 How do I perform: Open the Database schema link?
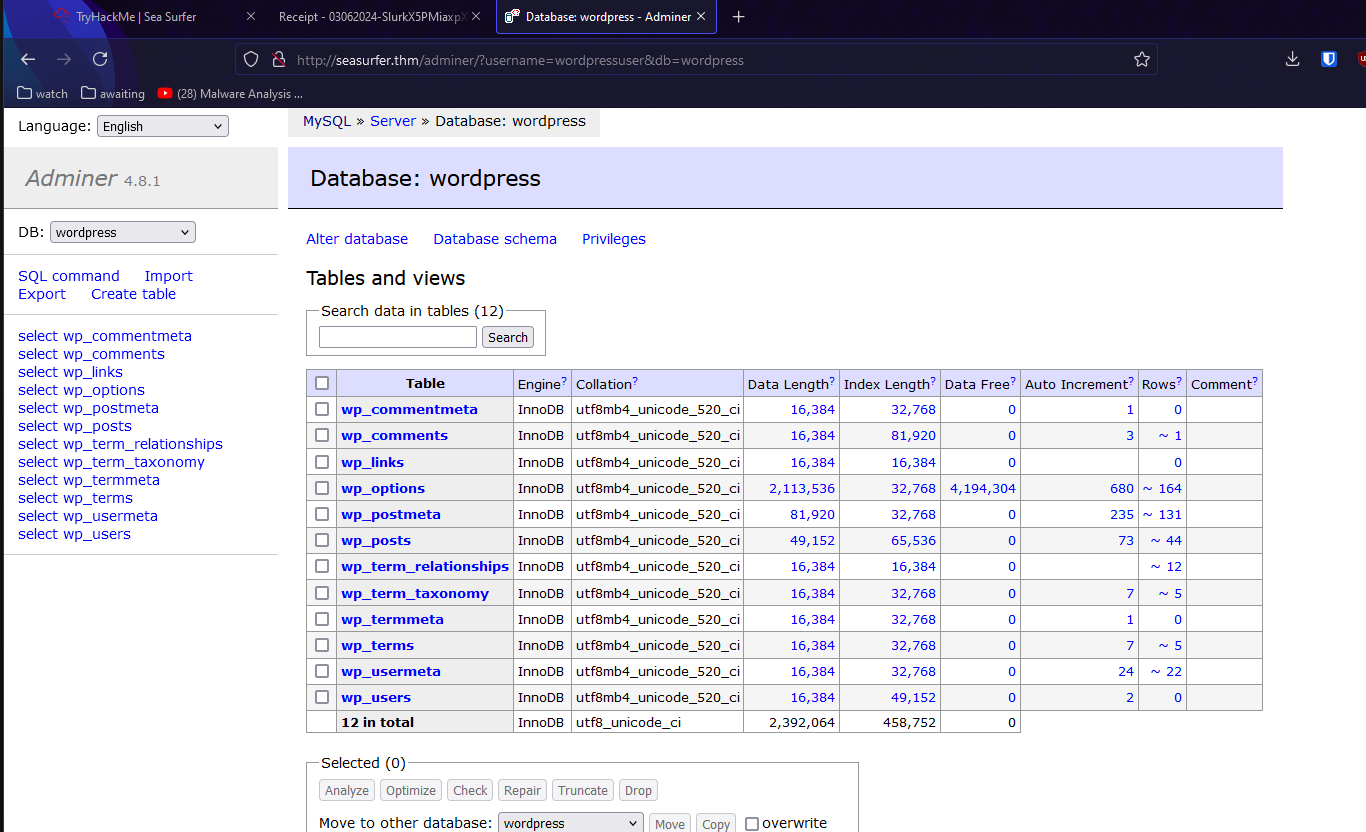click(x=495, y=239)
